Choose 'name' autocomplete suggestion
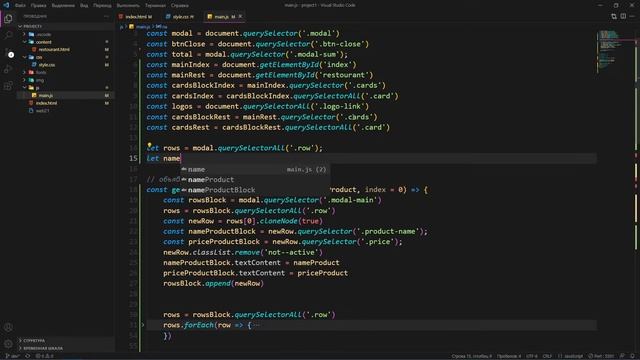The image size is (640, 360). (255, 169)
